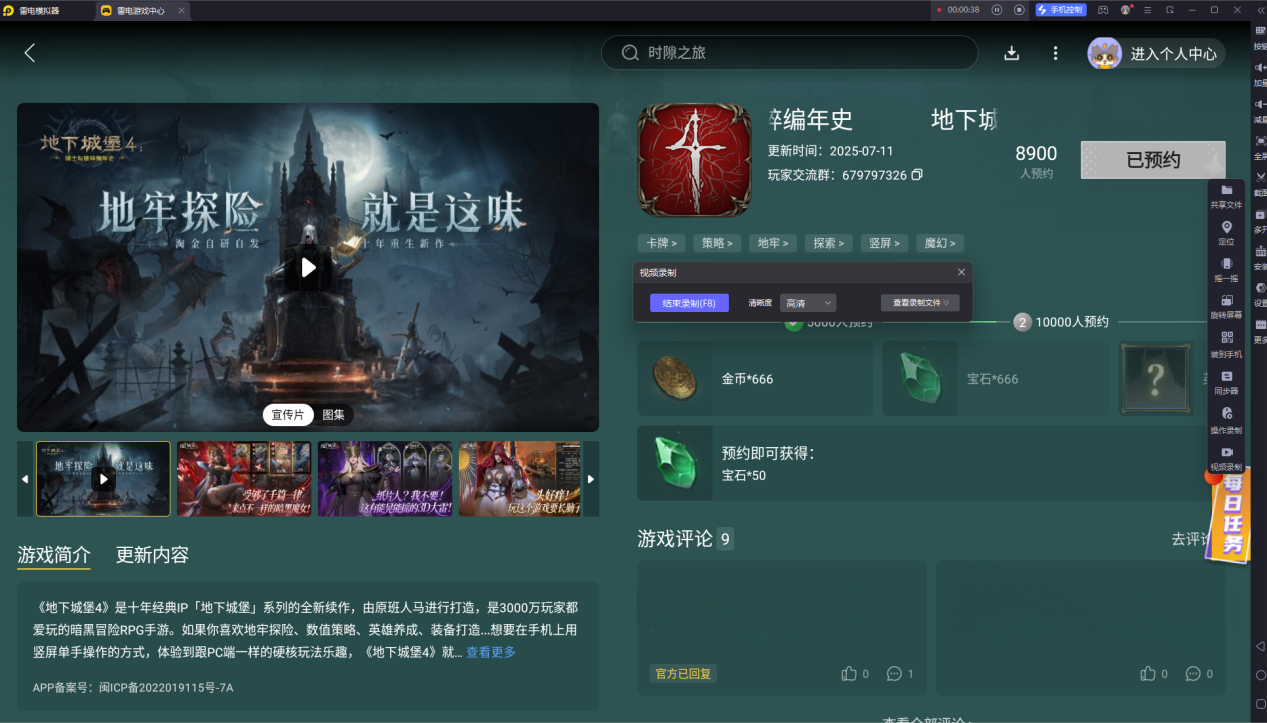Click the mystery question-mark reward

[x=1156, y=379]
